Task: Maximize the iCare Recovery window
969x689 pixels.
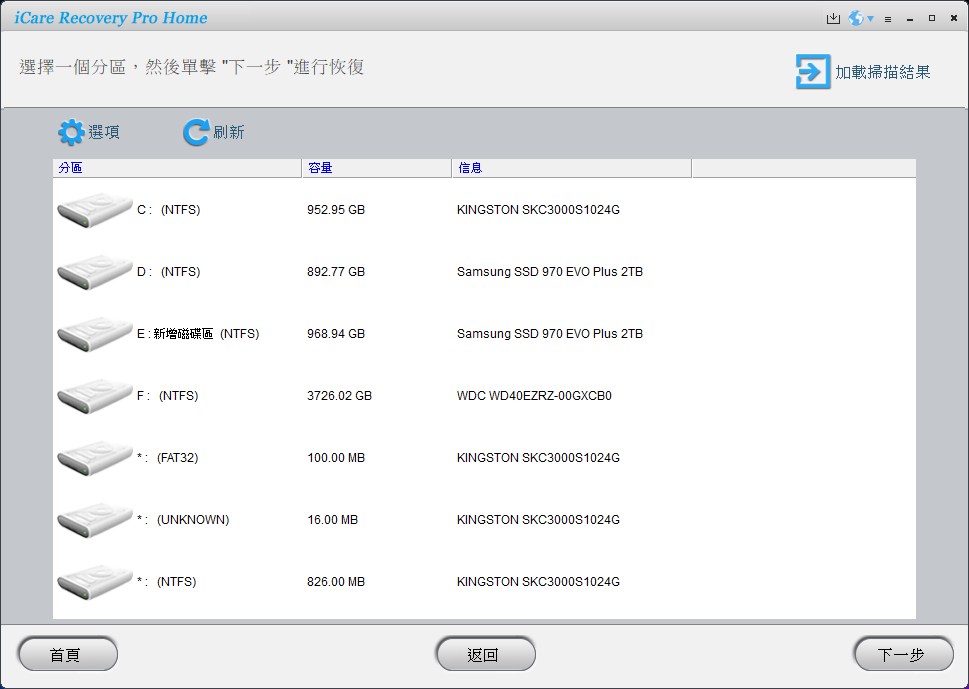Action: pos(932,19)
